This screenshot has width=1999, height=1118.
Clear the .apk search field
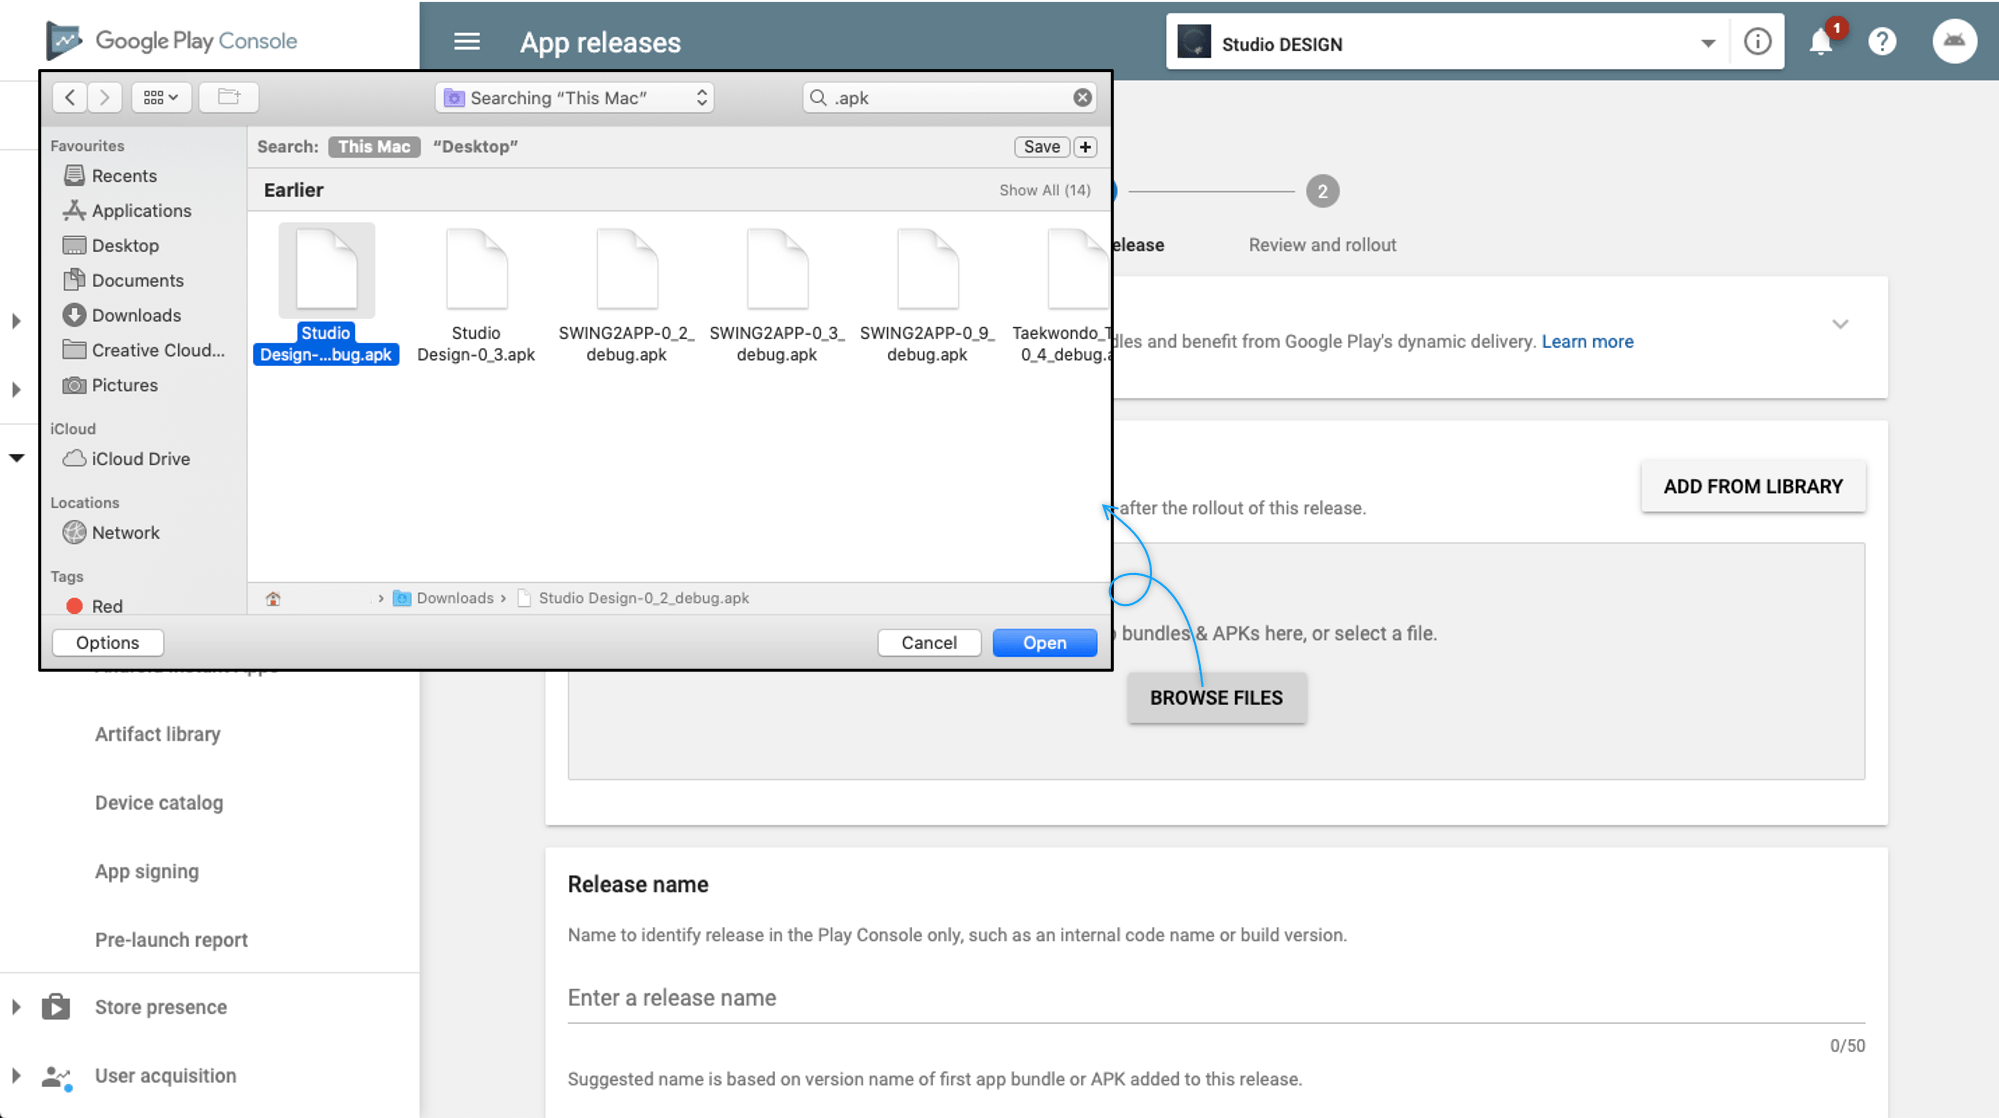tap(1082, 97)
